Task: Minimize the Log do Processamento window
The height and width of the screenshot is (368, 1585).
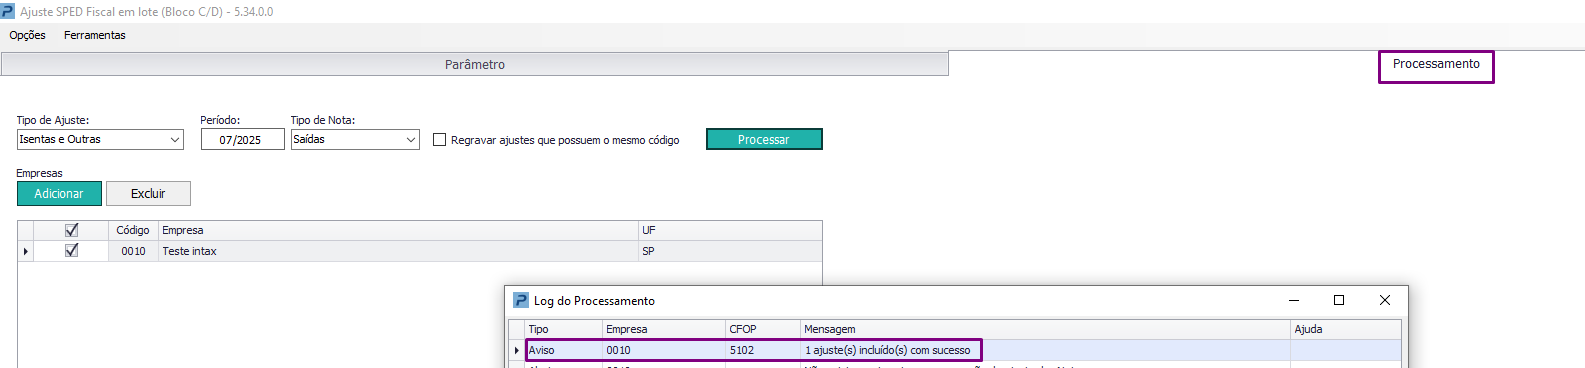Action: point(1294,300)
